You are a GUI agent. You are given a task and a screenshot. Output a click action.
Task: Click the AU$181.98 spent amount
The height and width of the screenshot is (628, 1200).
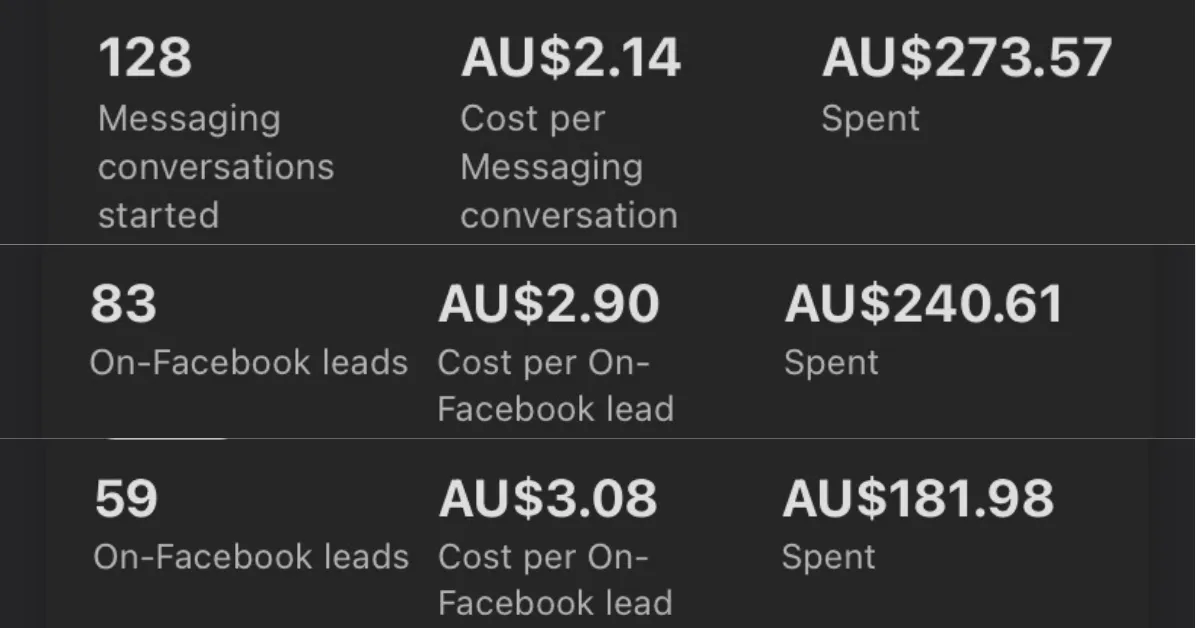[x=917, y=499]
